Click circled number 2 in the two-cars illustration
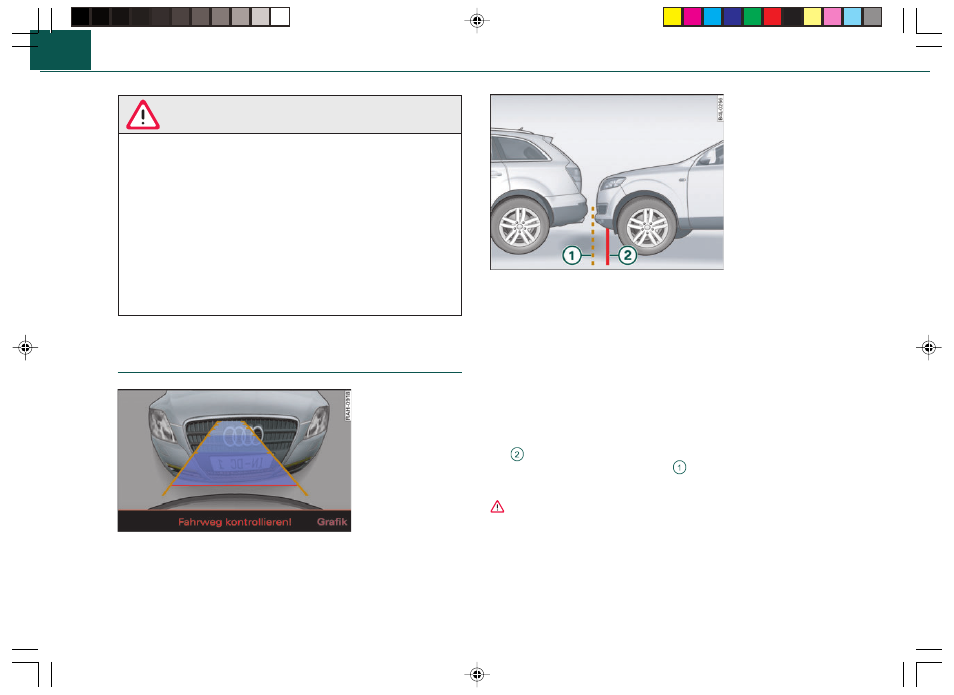This screenshot has height=695, width=954. tap(627, 255)
